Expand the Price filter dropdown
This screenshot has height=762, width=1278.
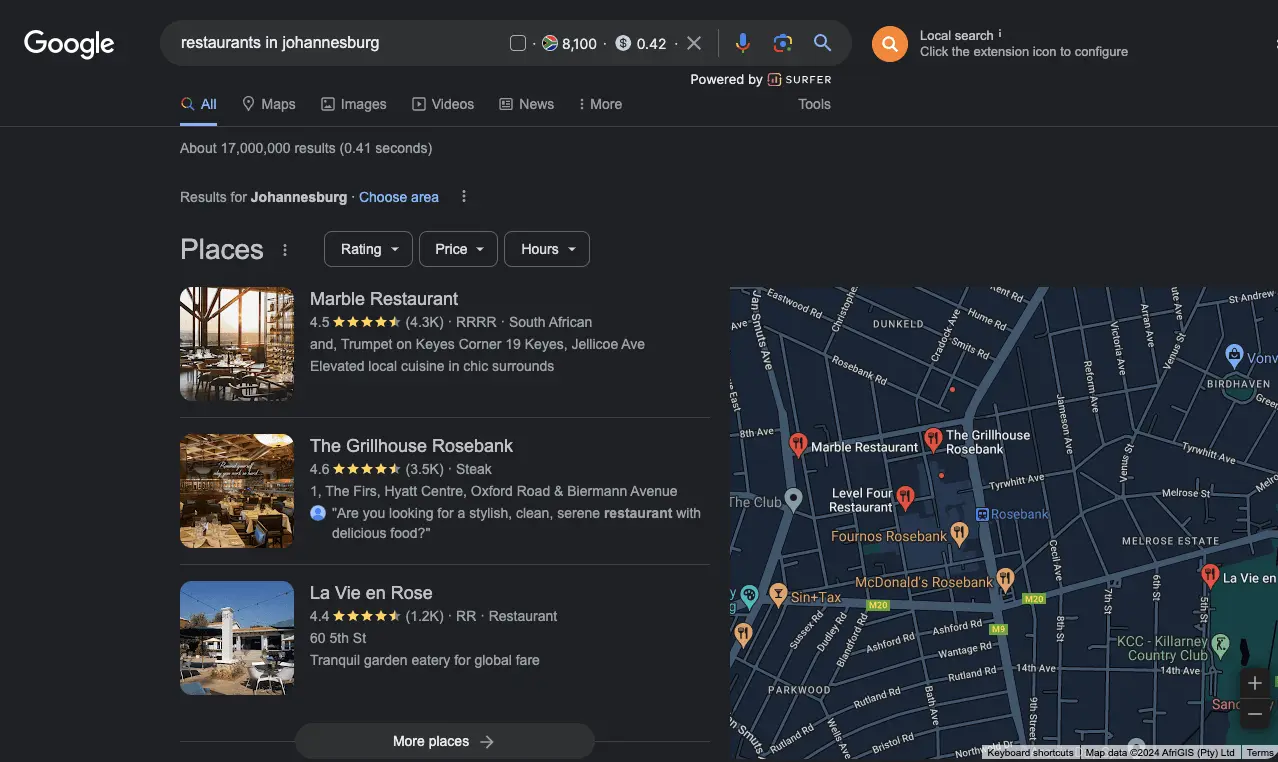click(x=458, y=249)
